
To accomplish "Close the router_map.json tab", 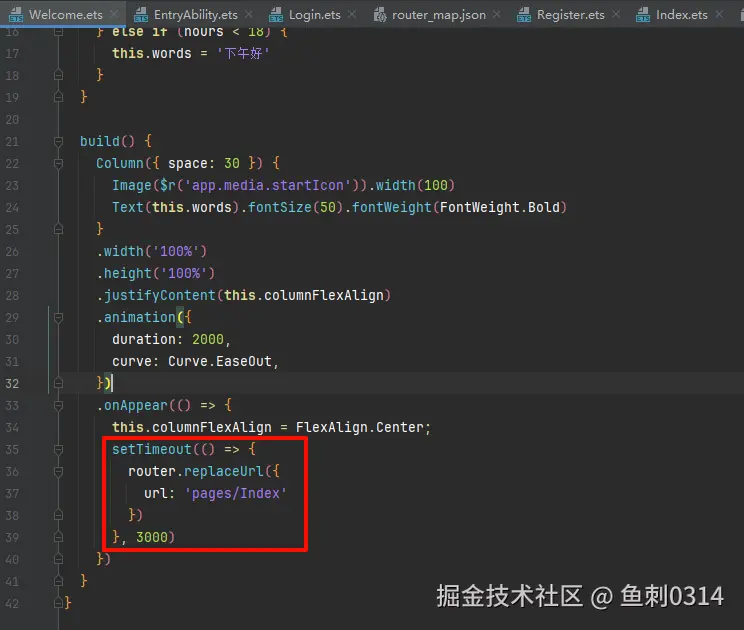I will [x=496, y=14].
